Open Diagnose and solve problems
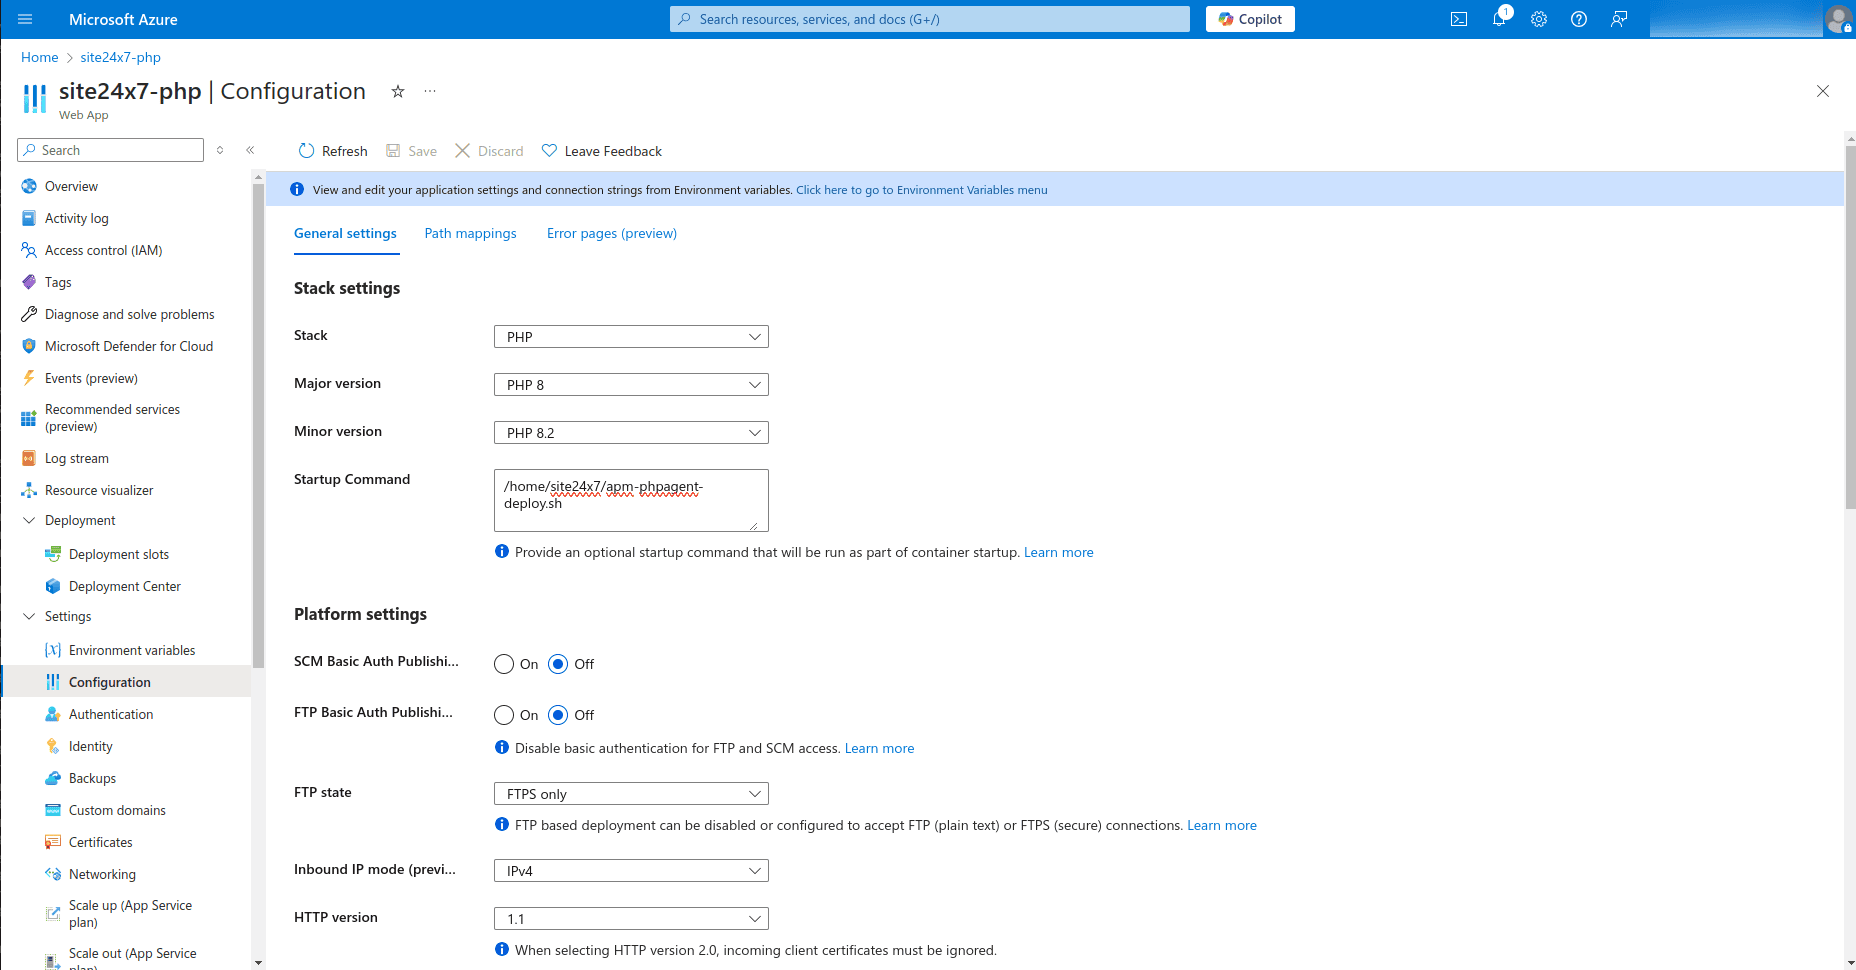Image resolution: width=1856 pixels, height=970 pixels. pos(128,314)
